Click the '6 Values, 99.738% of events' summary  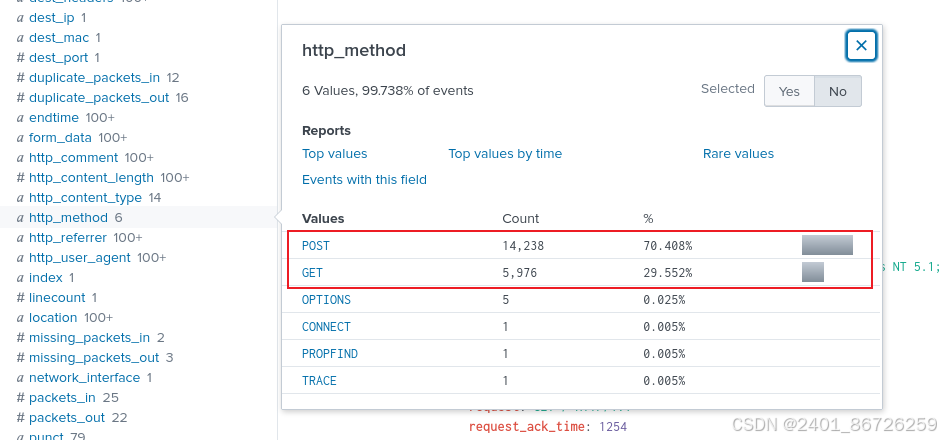[x=388, y=91]
